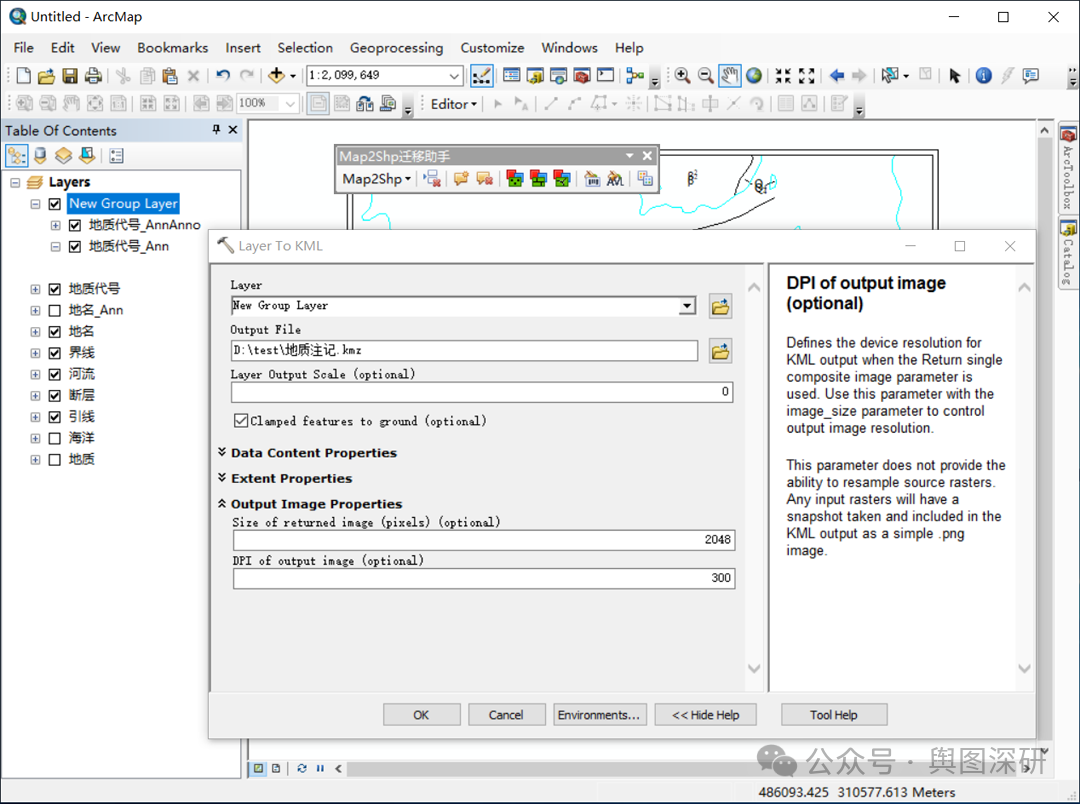1080x804 pixels.
Task: Click the Full Extent globe icon
Action: tap(754, 76)
